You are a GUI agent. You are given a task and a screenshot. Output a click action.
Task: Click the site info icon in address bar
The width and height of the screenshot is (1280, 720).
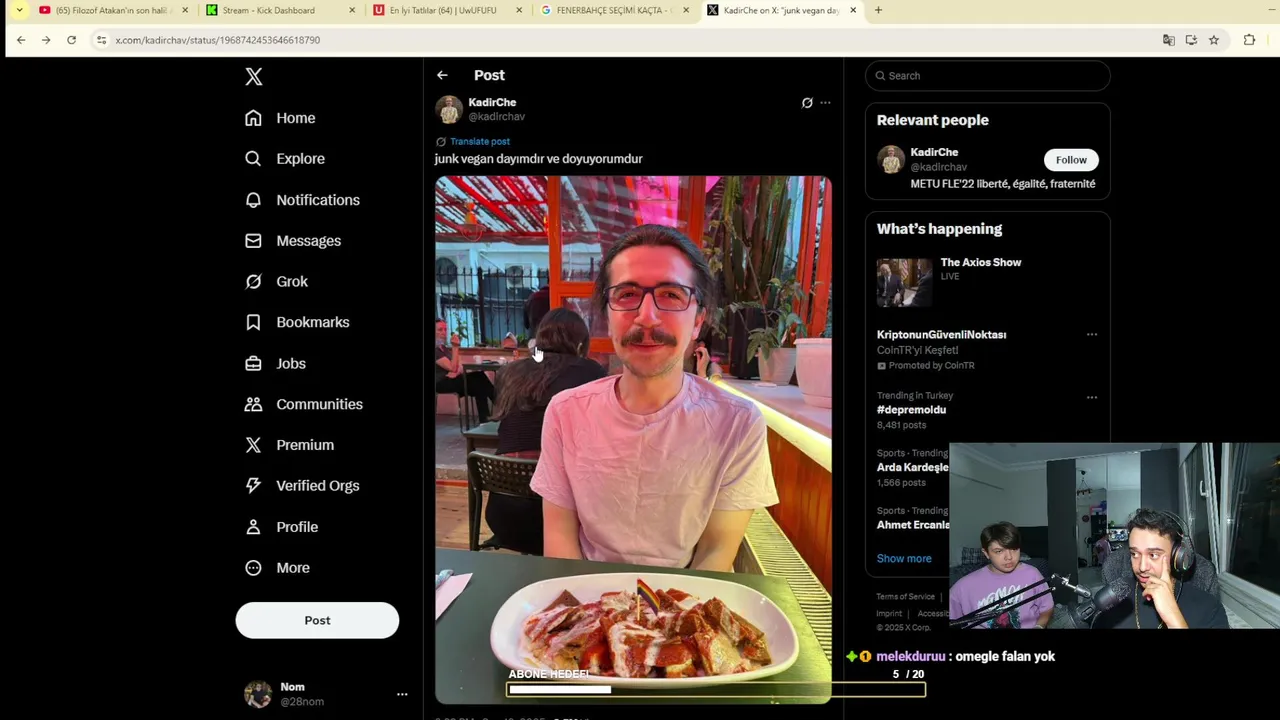pos(101,40)
